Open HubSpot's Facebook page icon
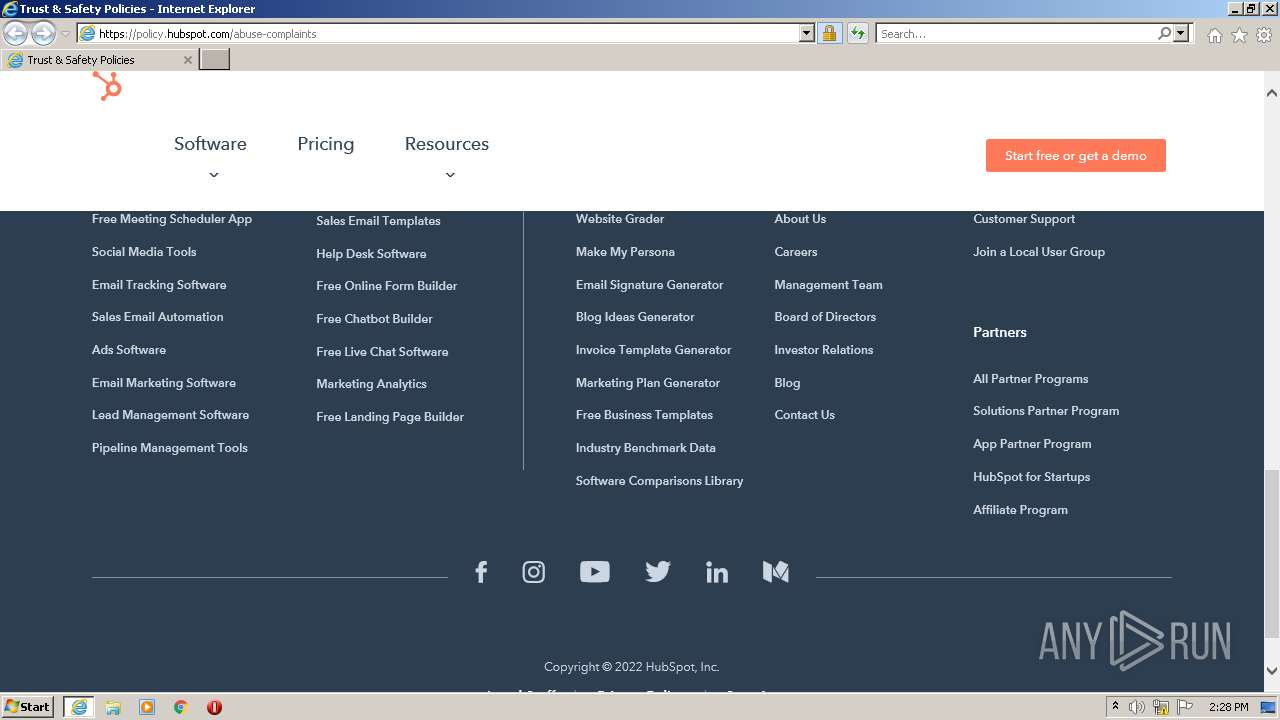 click(481, 572)
